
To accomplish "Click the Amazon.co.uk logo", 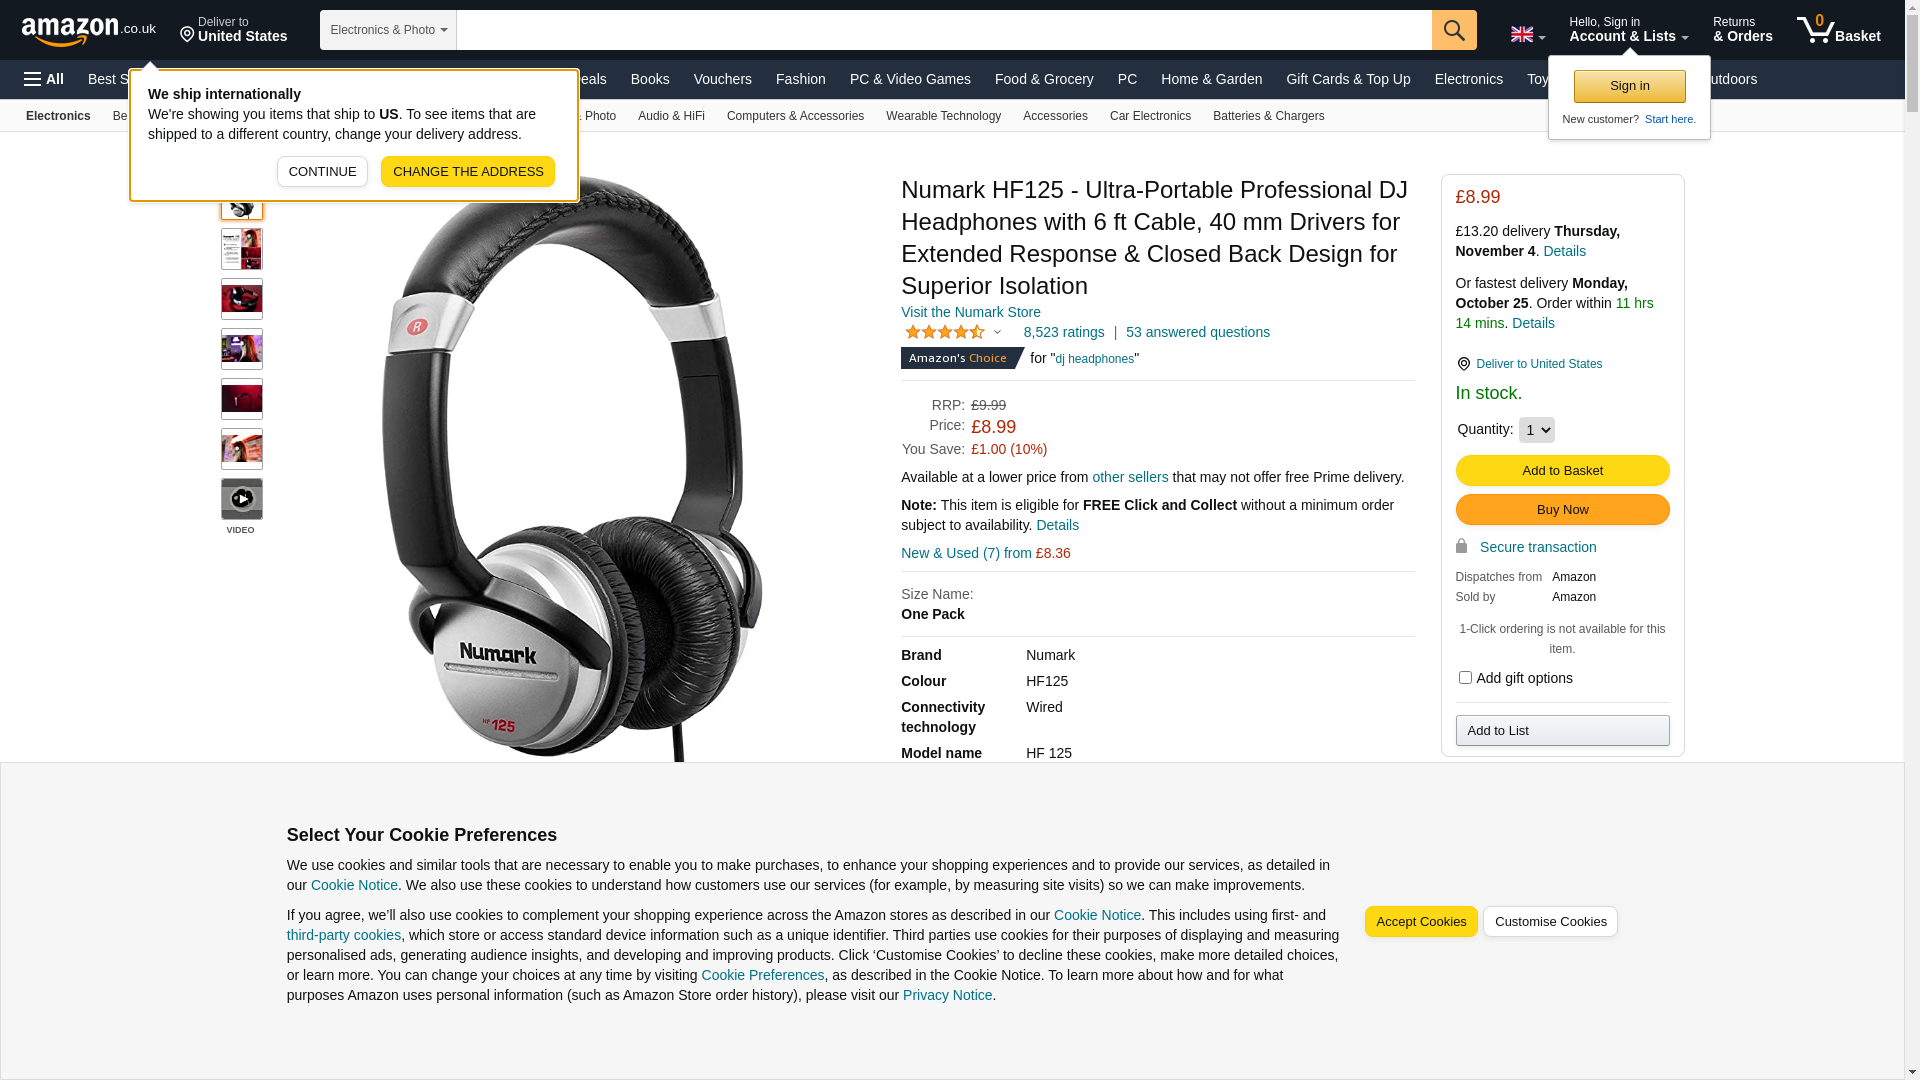I will (x=88, y=31).
